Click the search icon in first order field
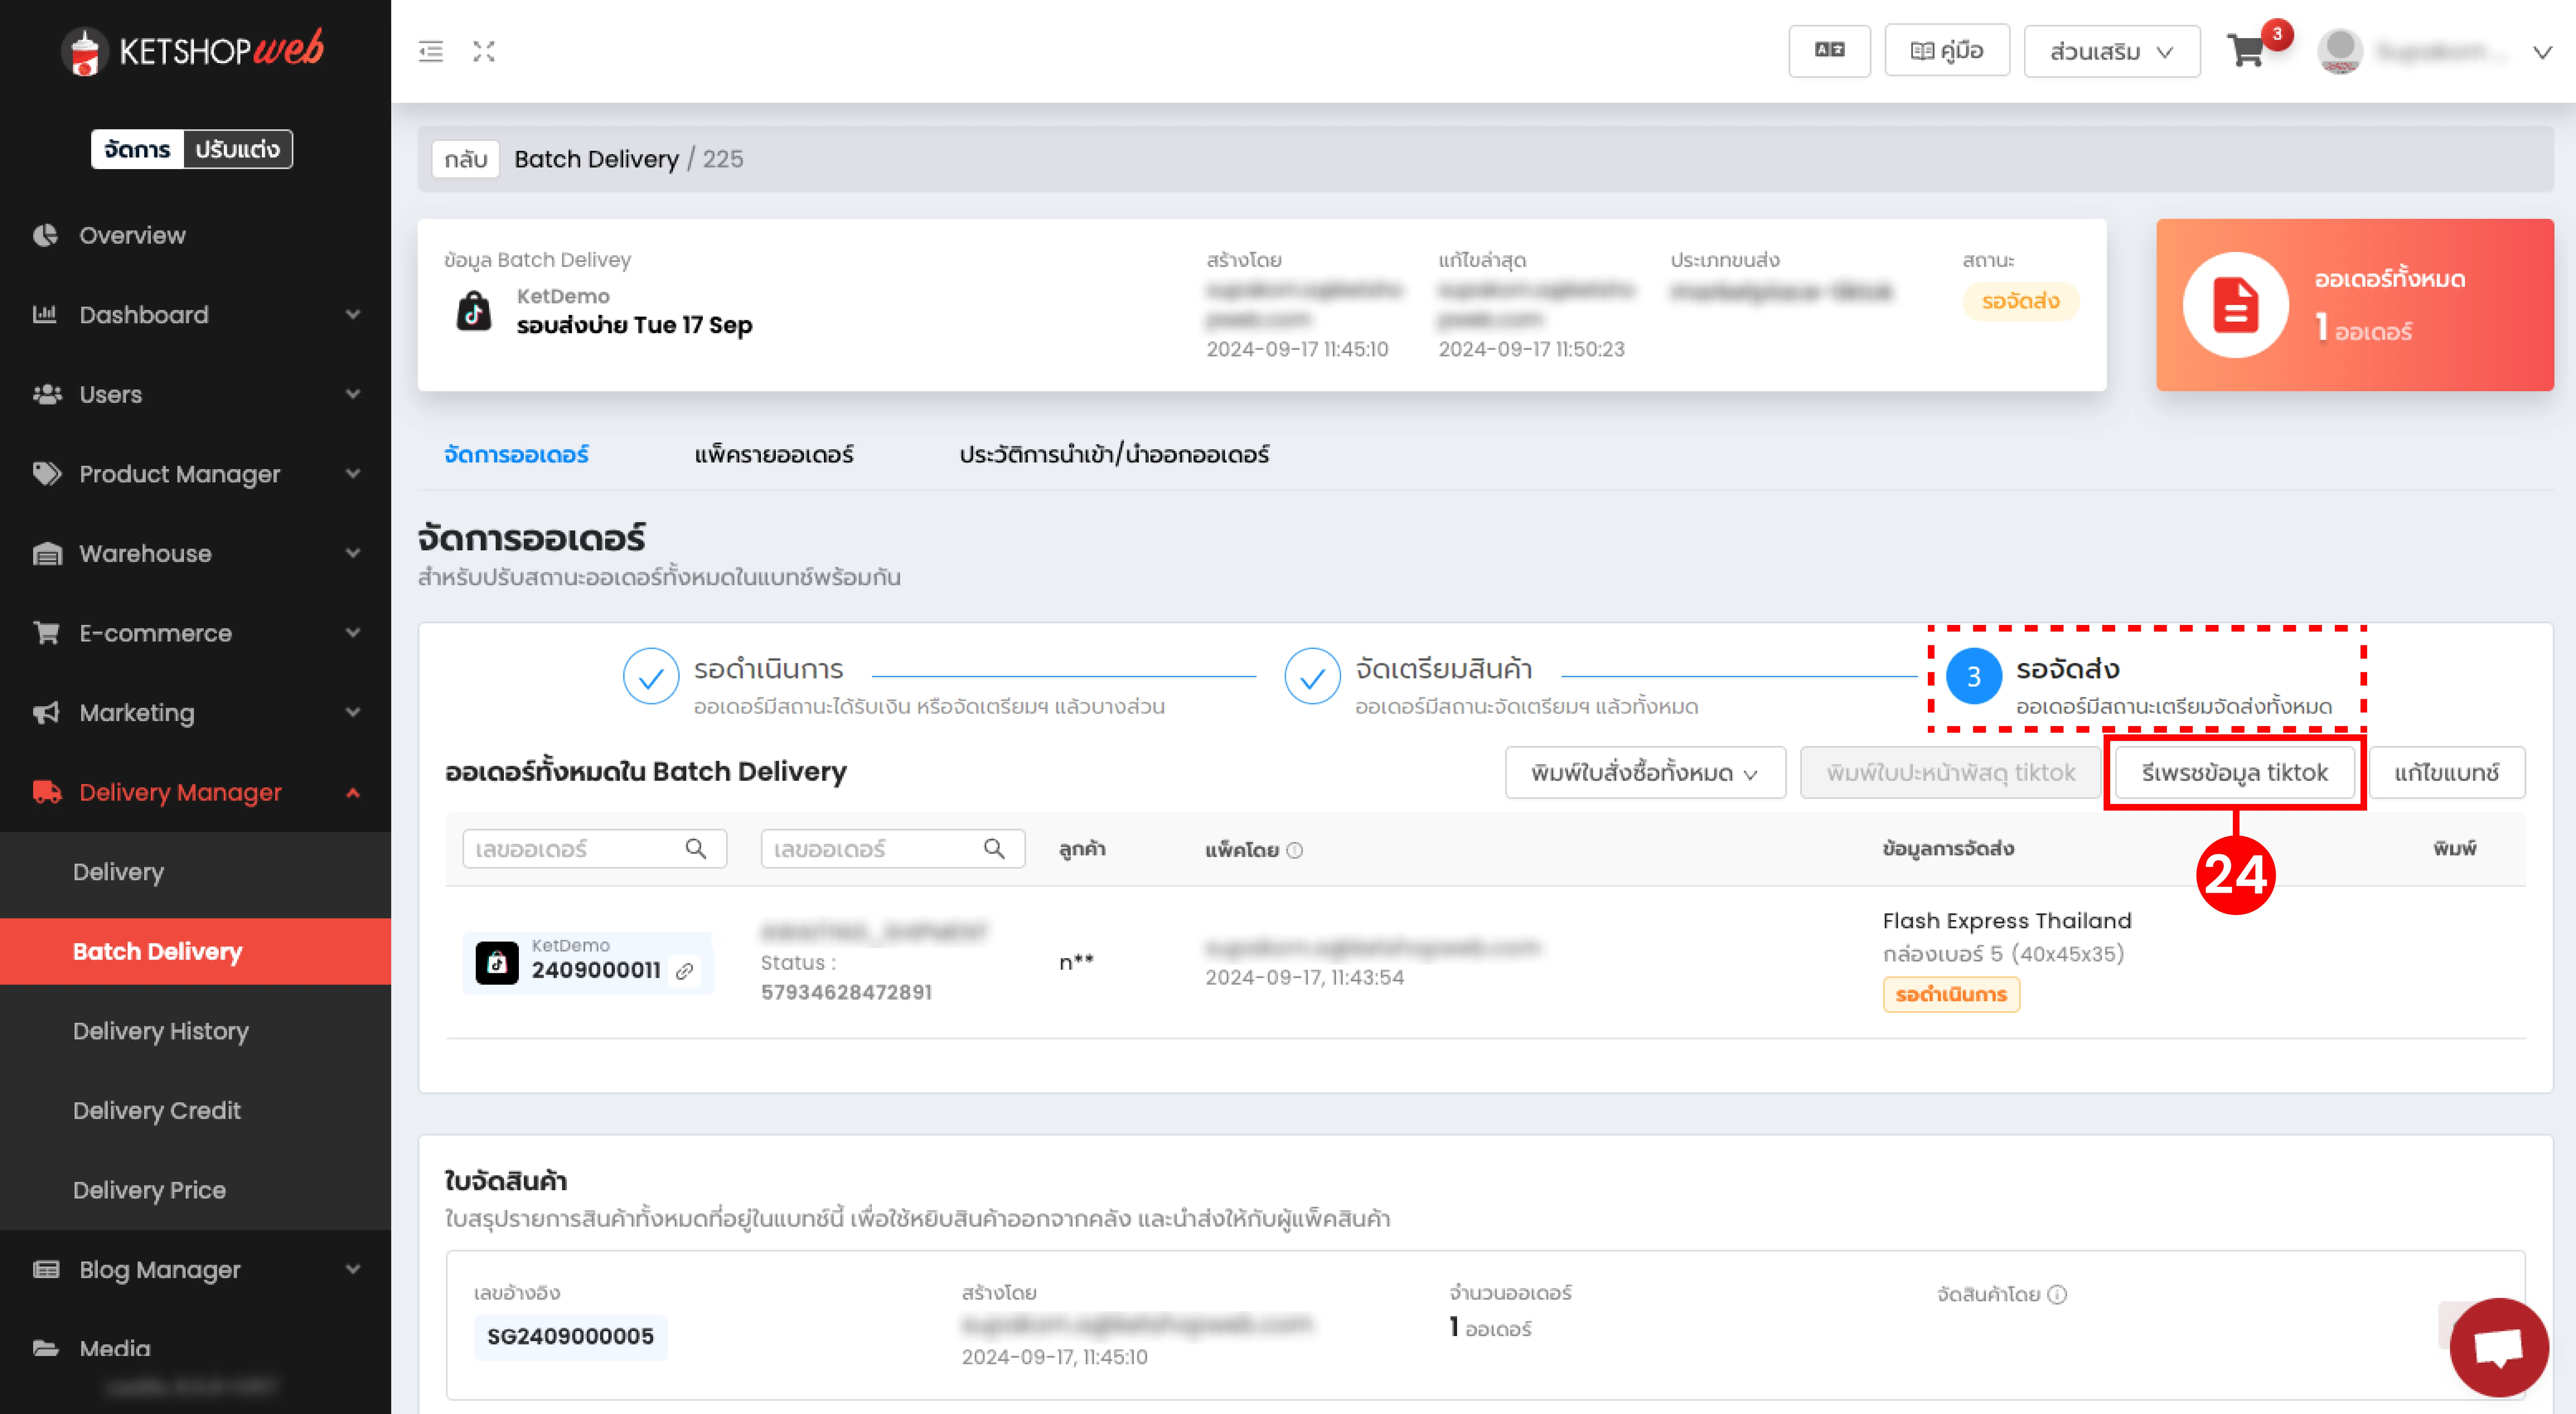The height and width of the screenshot is (1414, 2576). point(696,849)
